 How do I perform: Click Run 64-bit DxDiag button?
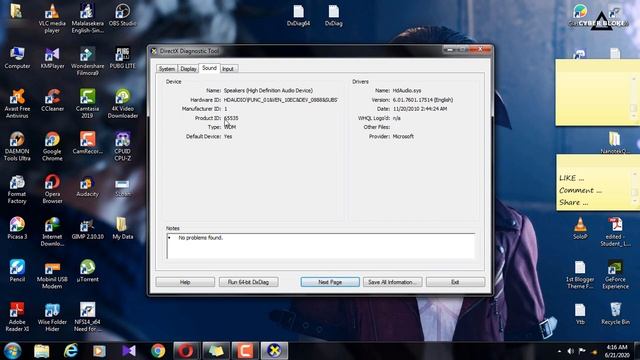click(x=248, y=282)
